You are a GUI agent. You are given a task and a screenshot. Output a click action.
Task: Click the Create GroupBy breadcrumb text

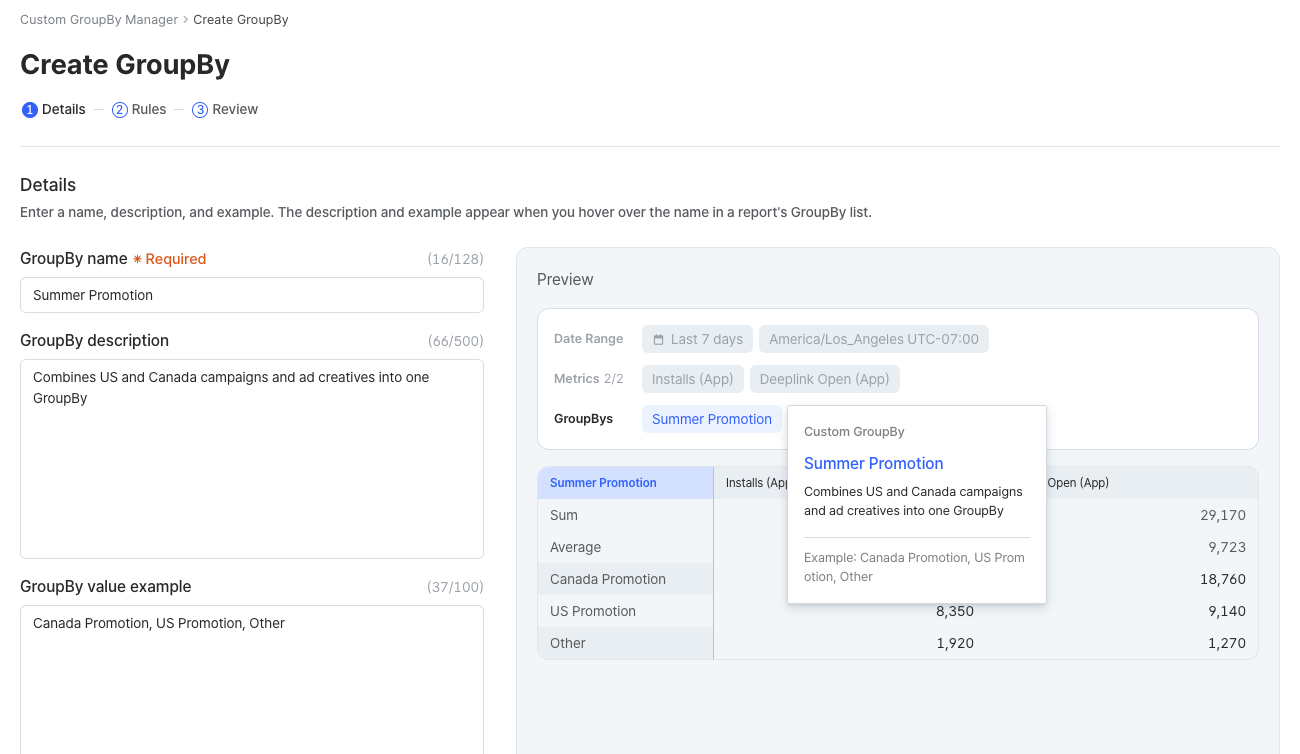[241, 20]
